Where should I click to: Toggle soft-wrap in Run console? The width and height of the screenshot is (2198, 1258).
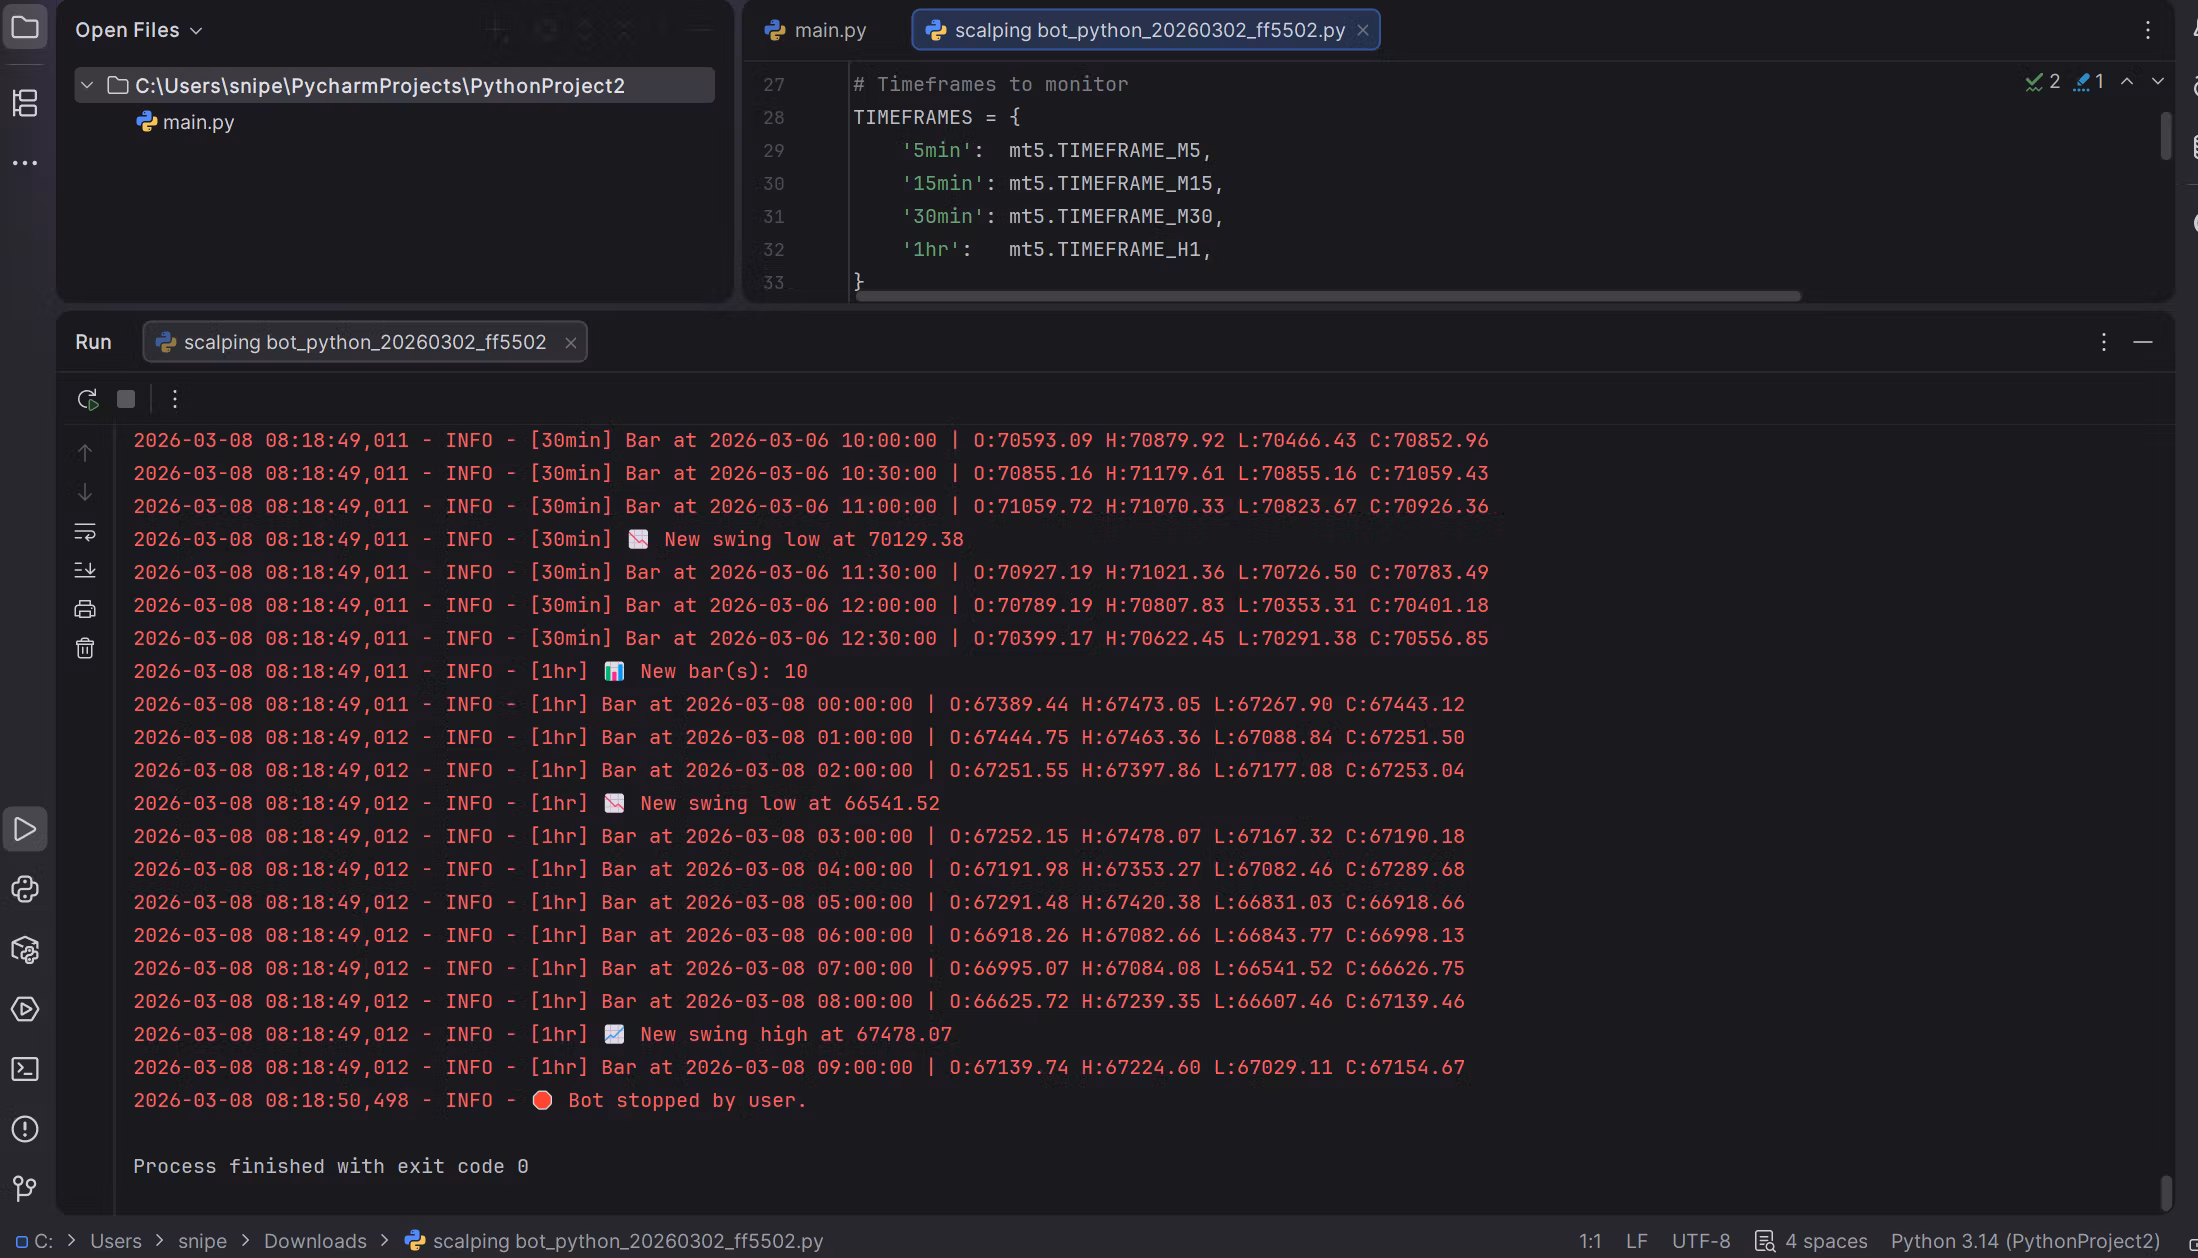85,531
